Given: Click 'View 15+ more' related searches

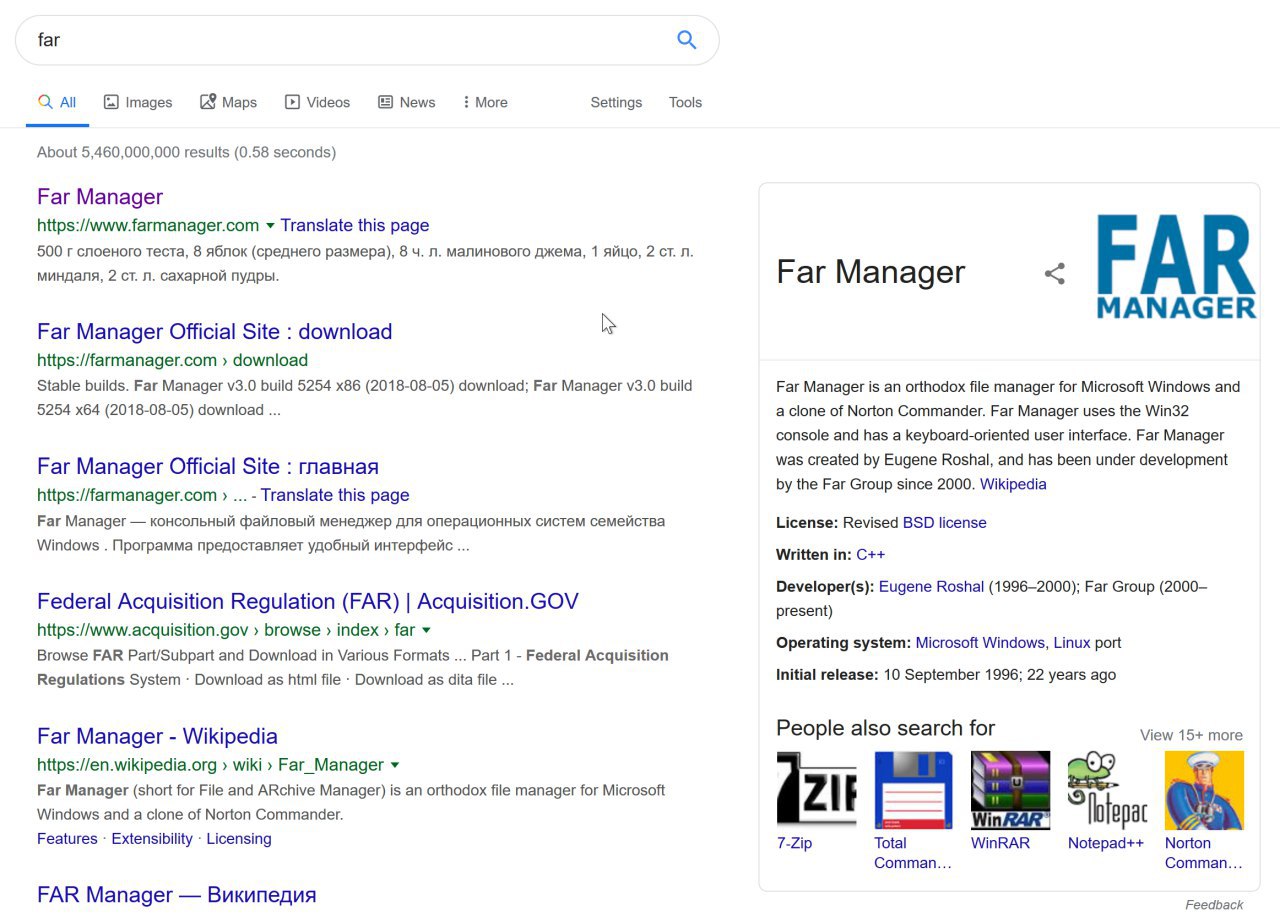Looking at the screenshot, I should 1192,735.
